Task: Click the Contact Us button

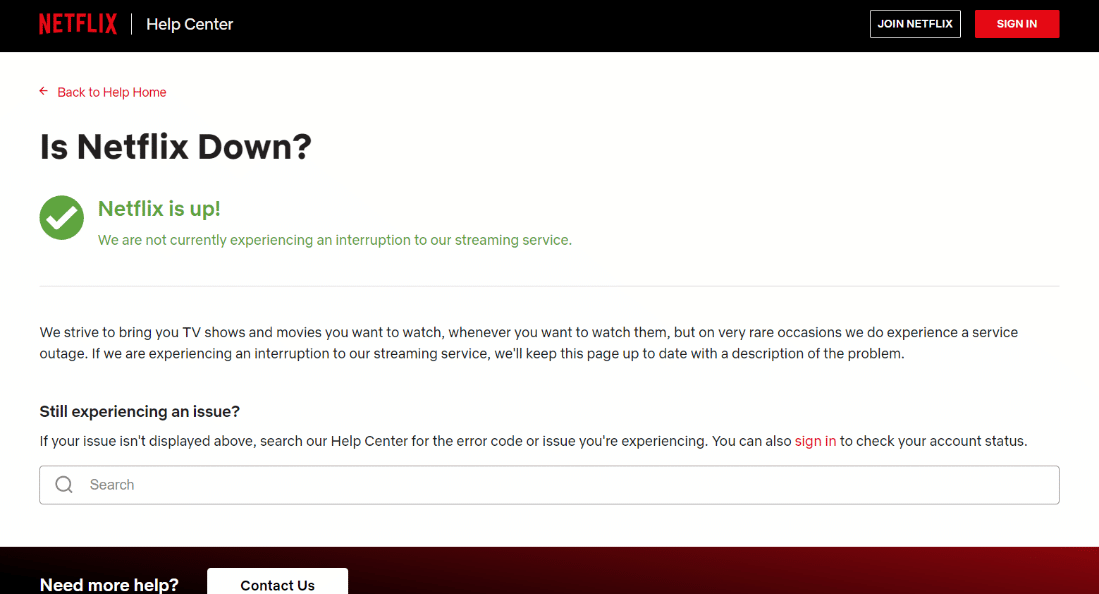Action: (278, 583)
